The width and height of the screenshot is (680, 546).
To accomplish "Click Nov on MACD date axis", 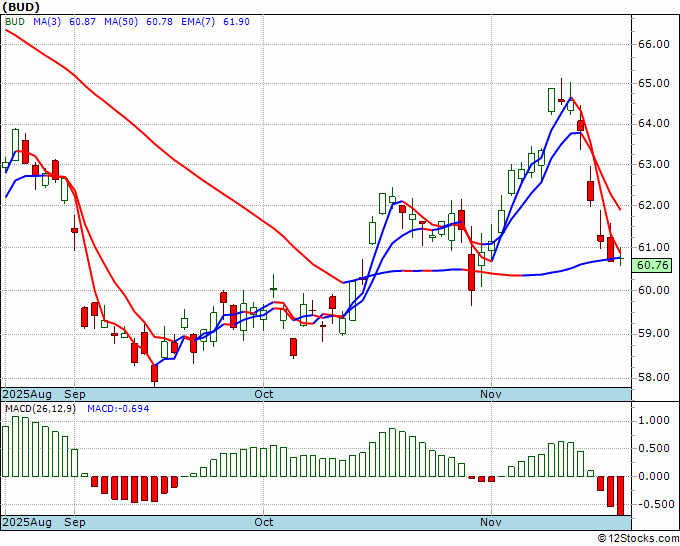I will click(491, 522).
